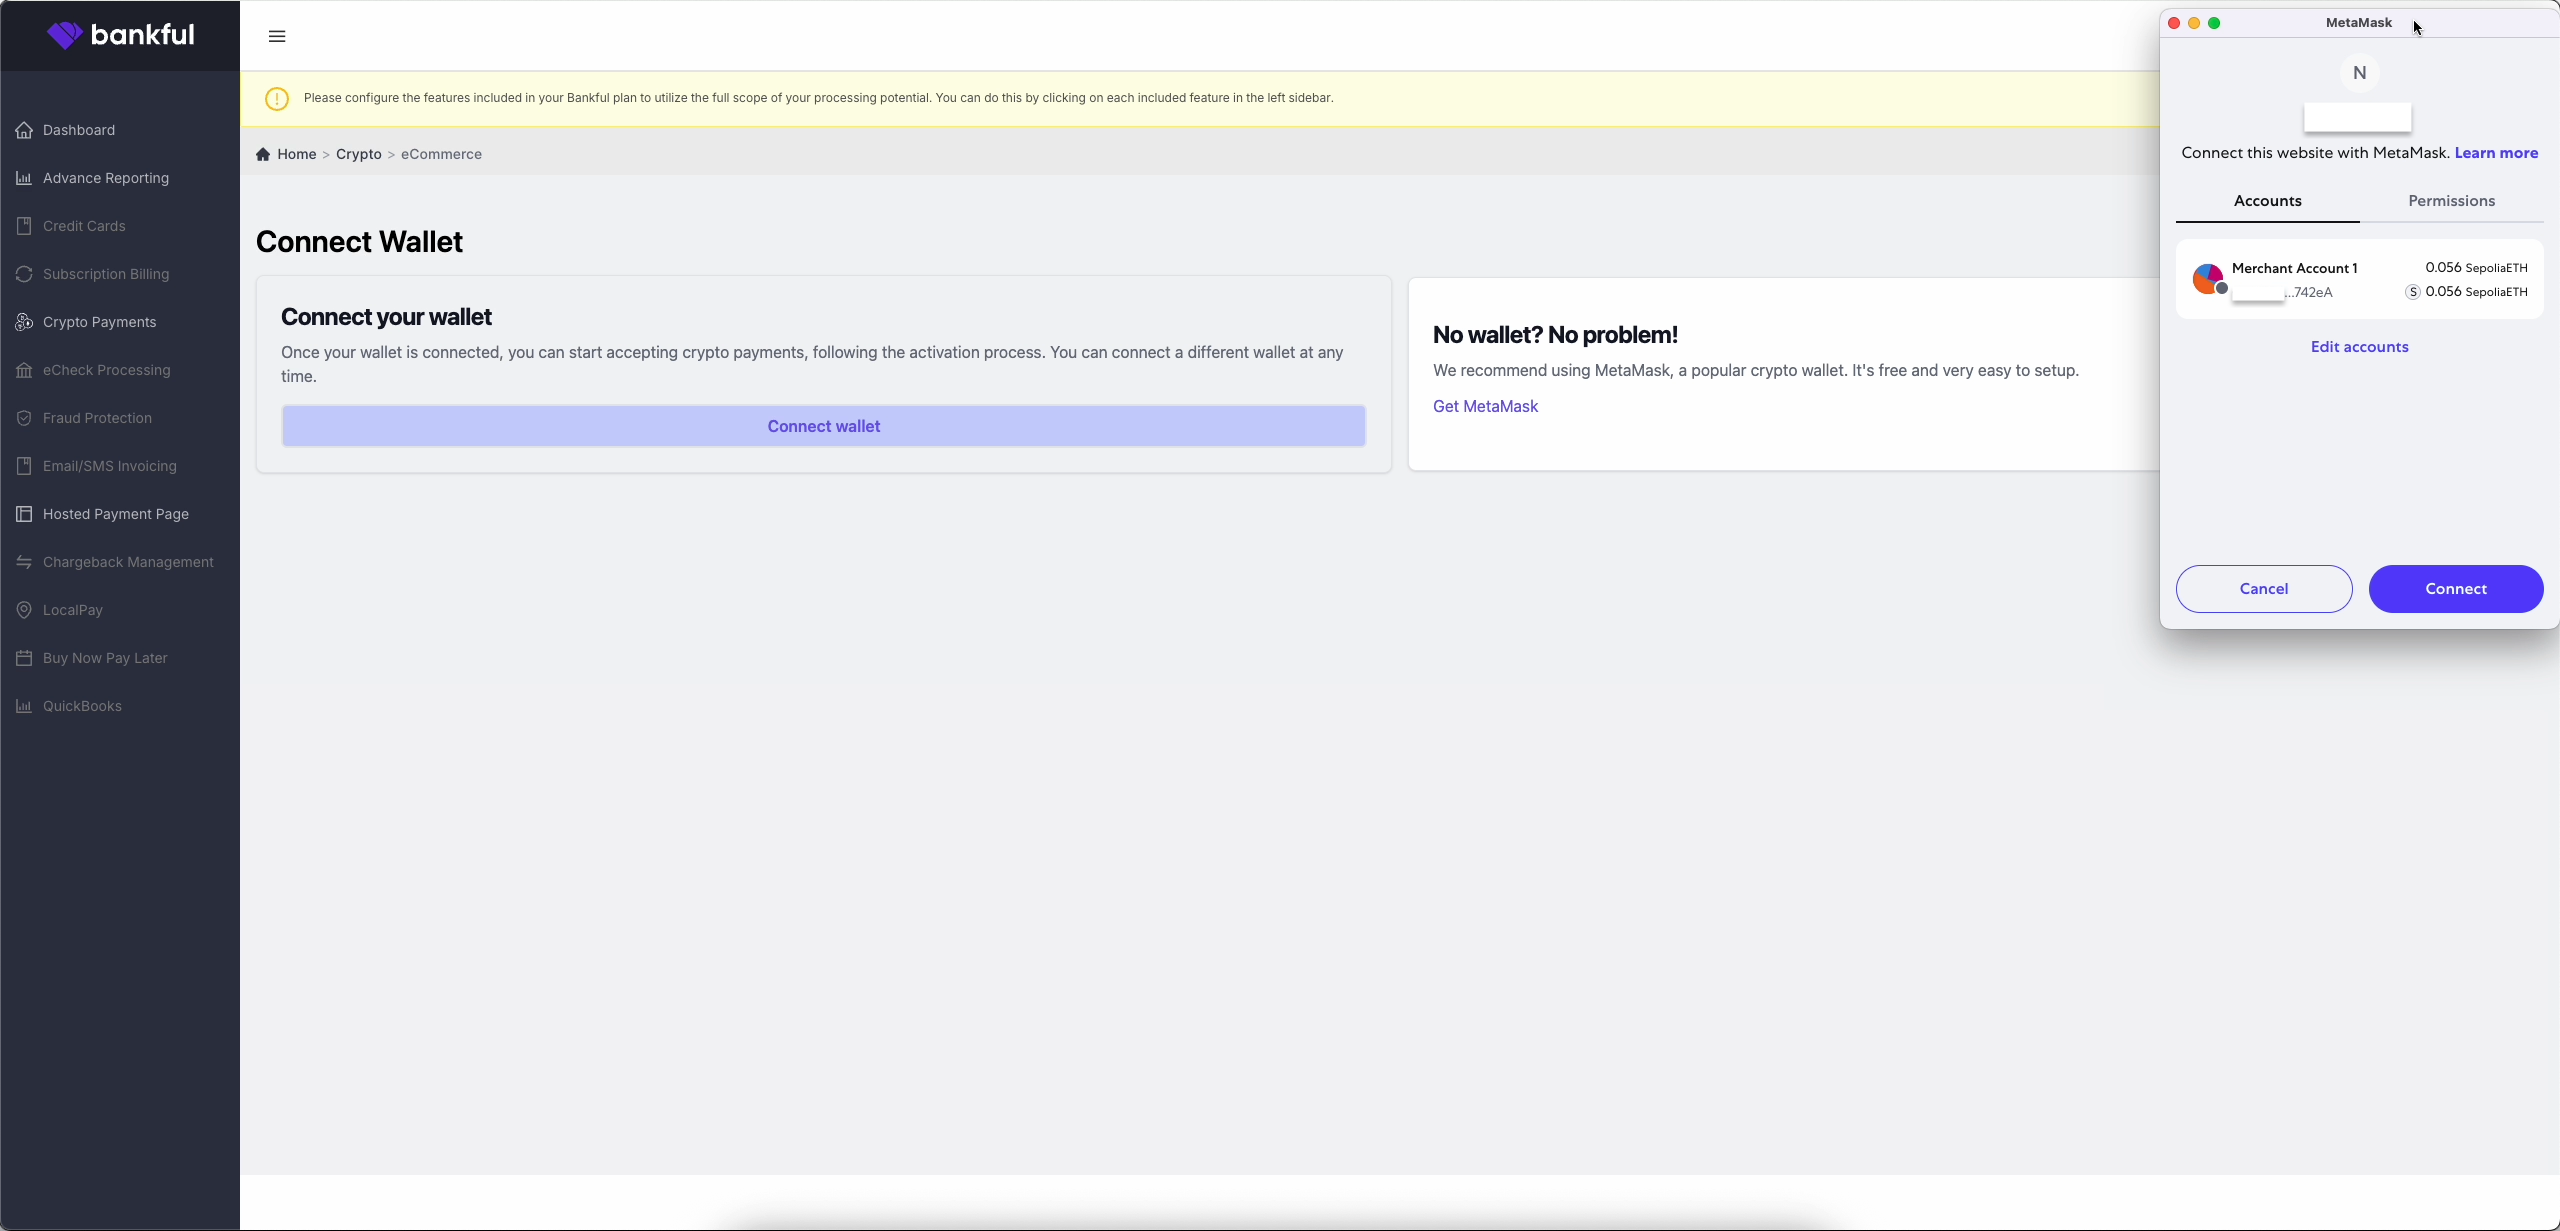Image resolution: width=2560 pixels, height=1231 pixels.
Task: Click the yellow warning exclamation icon
Action: (x=277, y=98)
